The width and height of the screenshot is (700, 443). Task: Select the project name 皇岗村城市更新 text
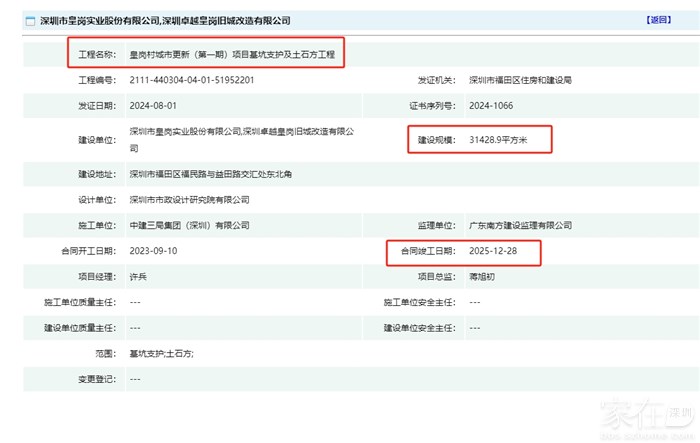pos(232,54)
